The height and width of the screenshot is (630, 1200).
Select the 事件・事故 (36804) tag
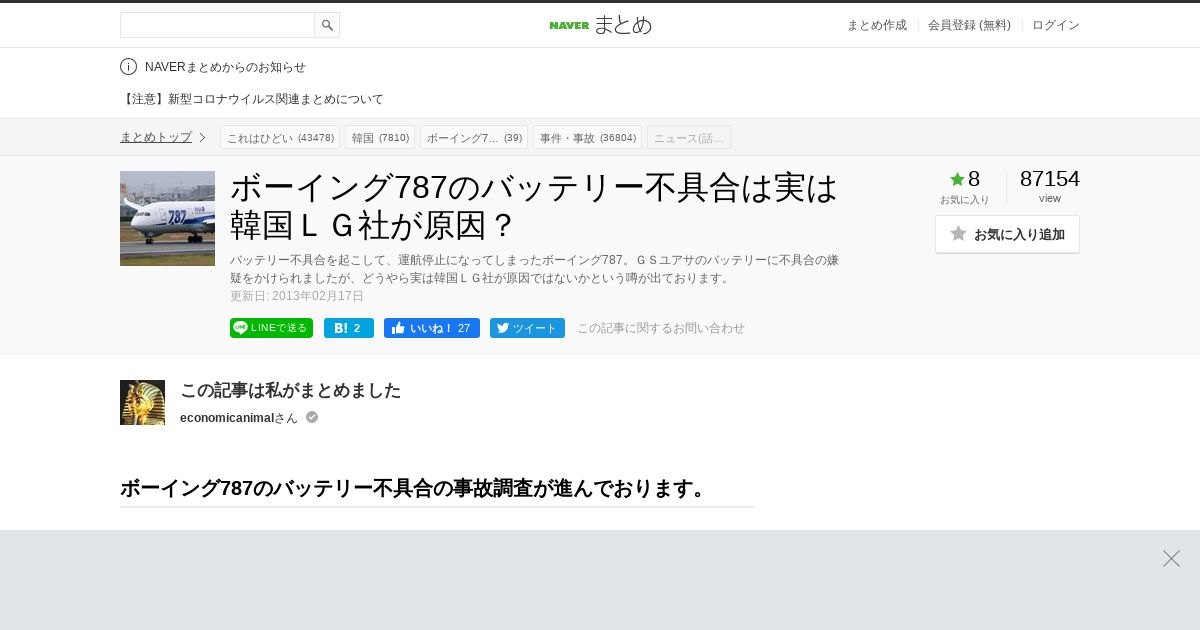(588, 137)
